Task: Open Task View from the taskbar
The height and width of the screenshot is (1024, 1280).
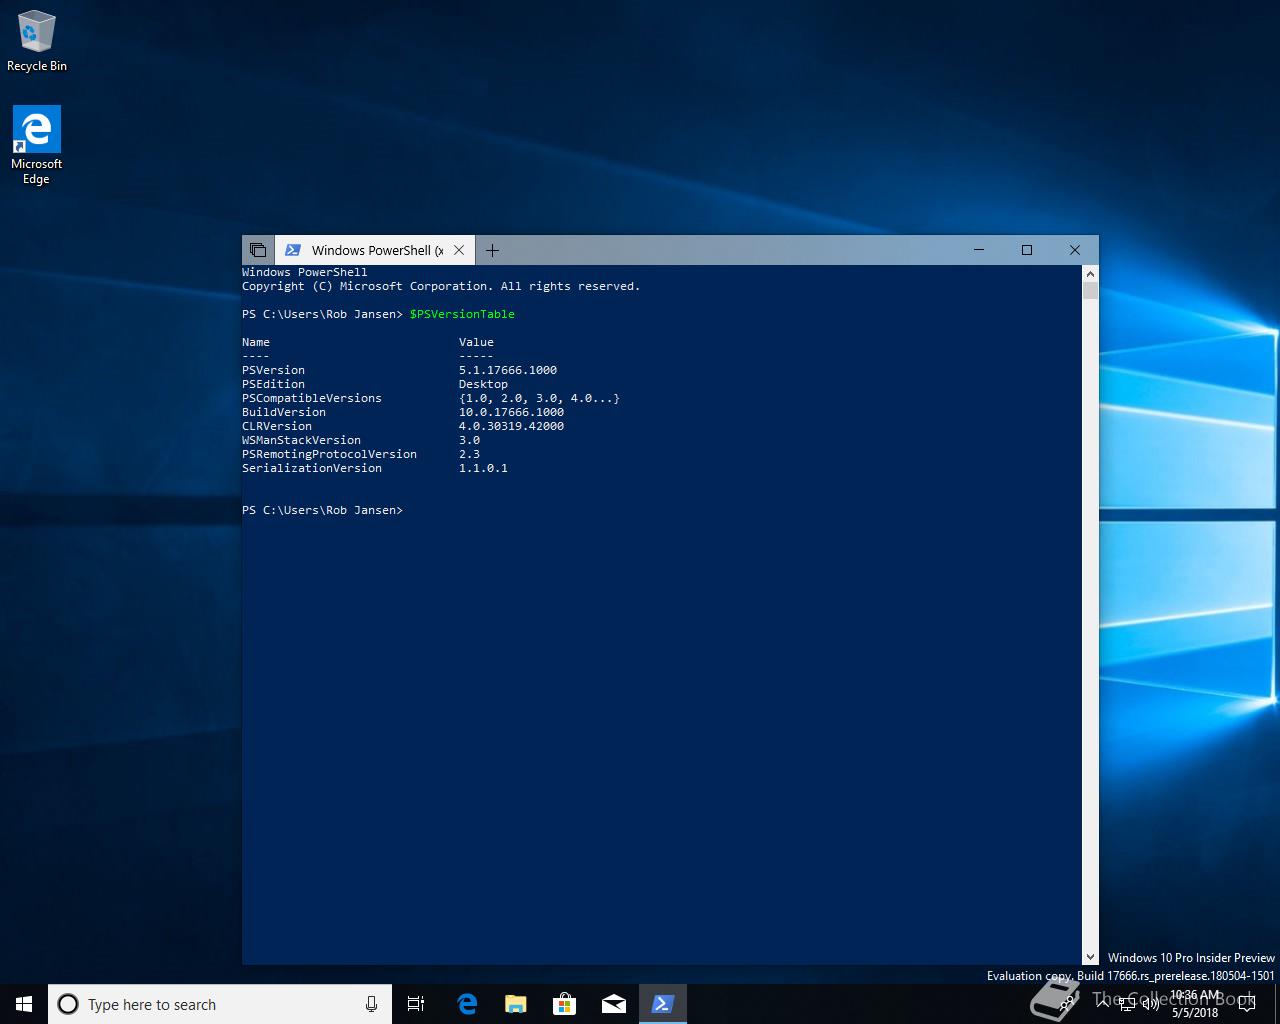Action: (416, 1004)
